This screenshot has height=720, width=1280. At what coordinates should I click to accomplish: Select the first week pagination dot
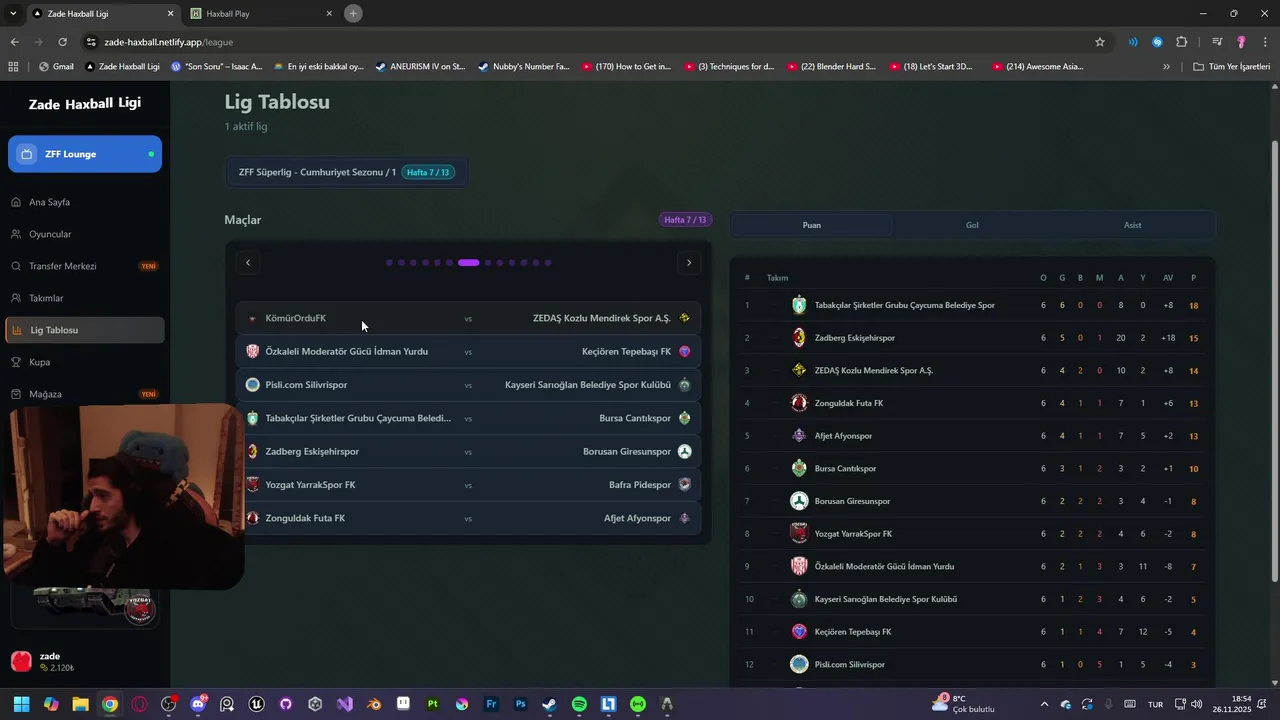[x=389, y=263]
